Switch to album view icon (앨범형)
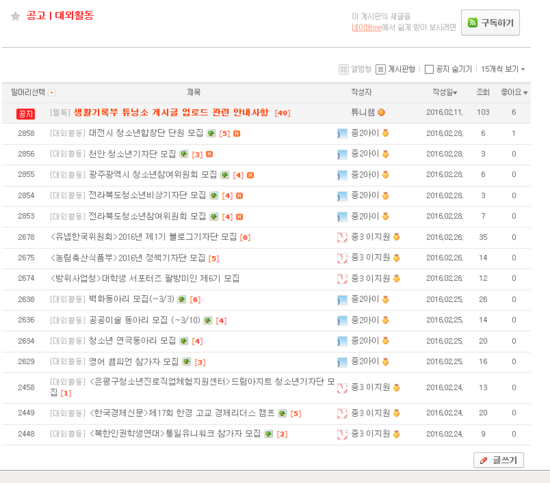Screen dimensions: 550x483 tap(343, 69)
